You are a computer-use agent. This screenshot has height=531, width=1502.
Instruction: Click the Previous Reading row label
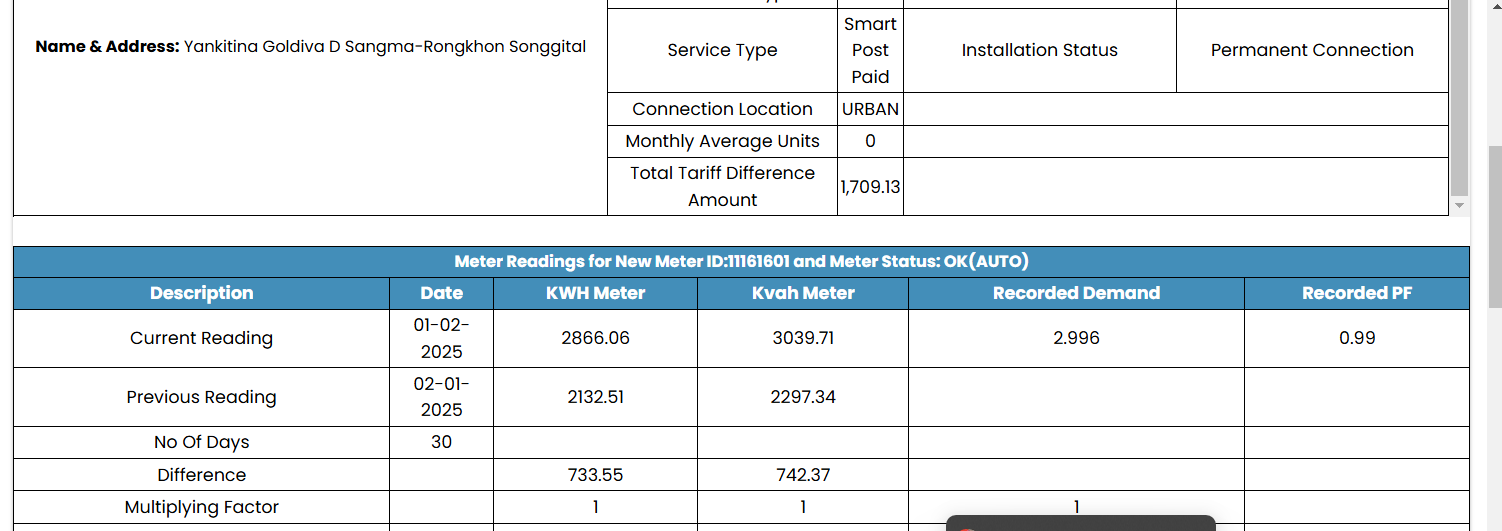pyautogui.click(x=201, y=397)
